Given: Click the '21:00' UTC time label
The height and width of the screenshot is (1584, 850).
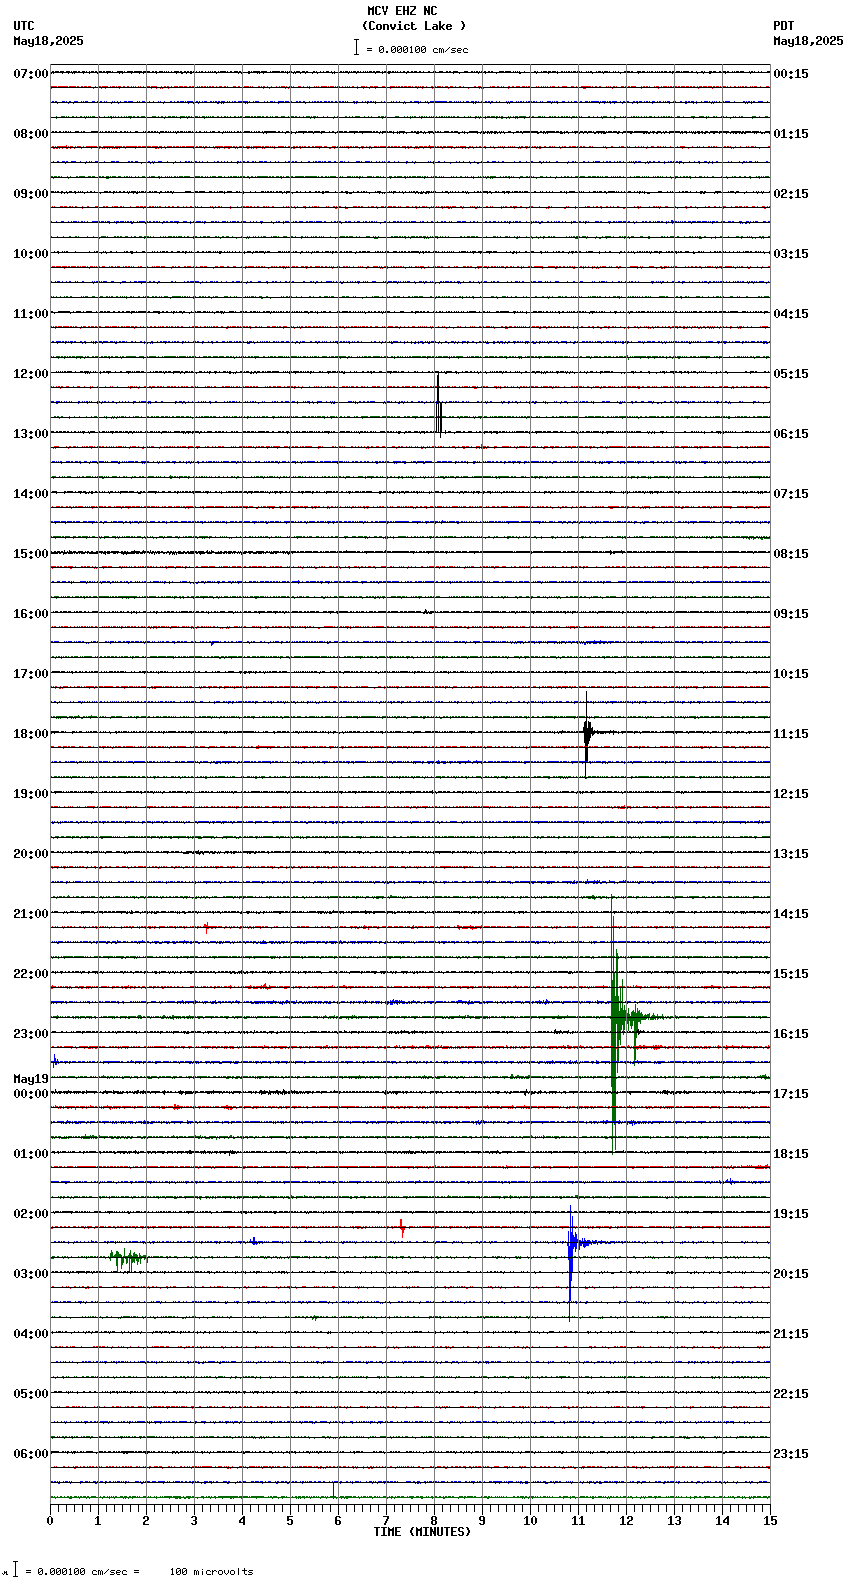Looking at the screenshot, I should tap(31, 914).
